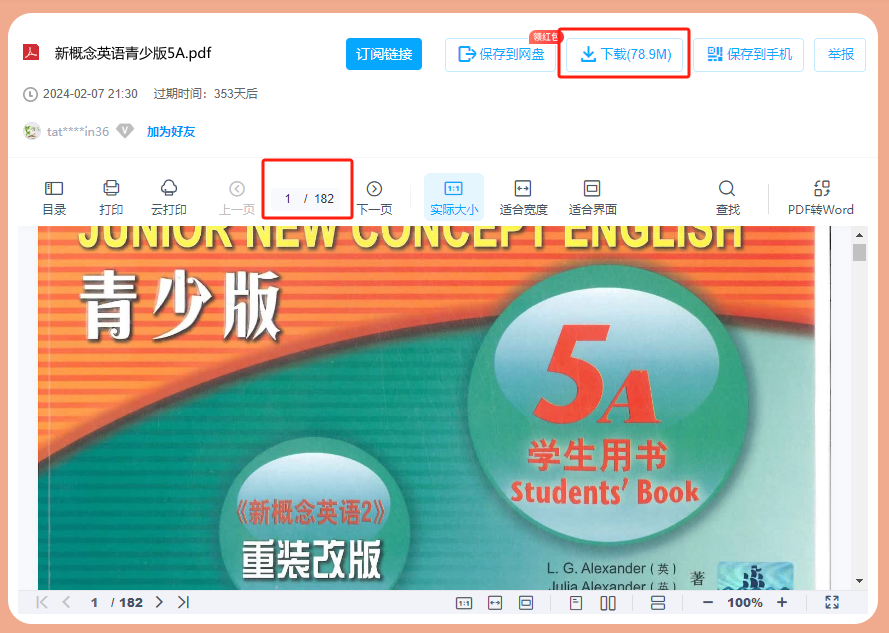Screen dimensions: 889x633
Task: Click the page number field in top toolbar
Action: pos(288,198)
